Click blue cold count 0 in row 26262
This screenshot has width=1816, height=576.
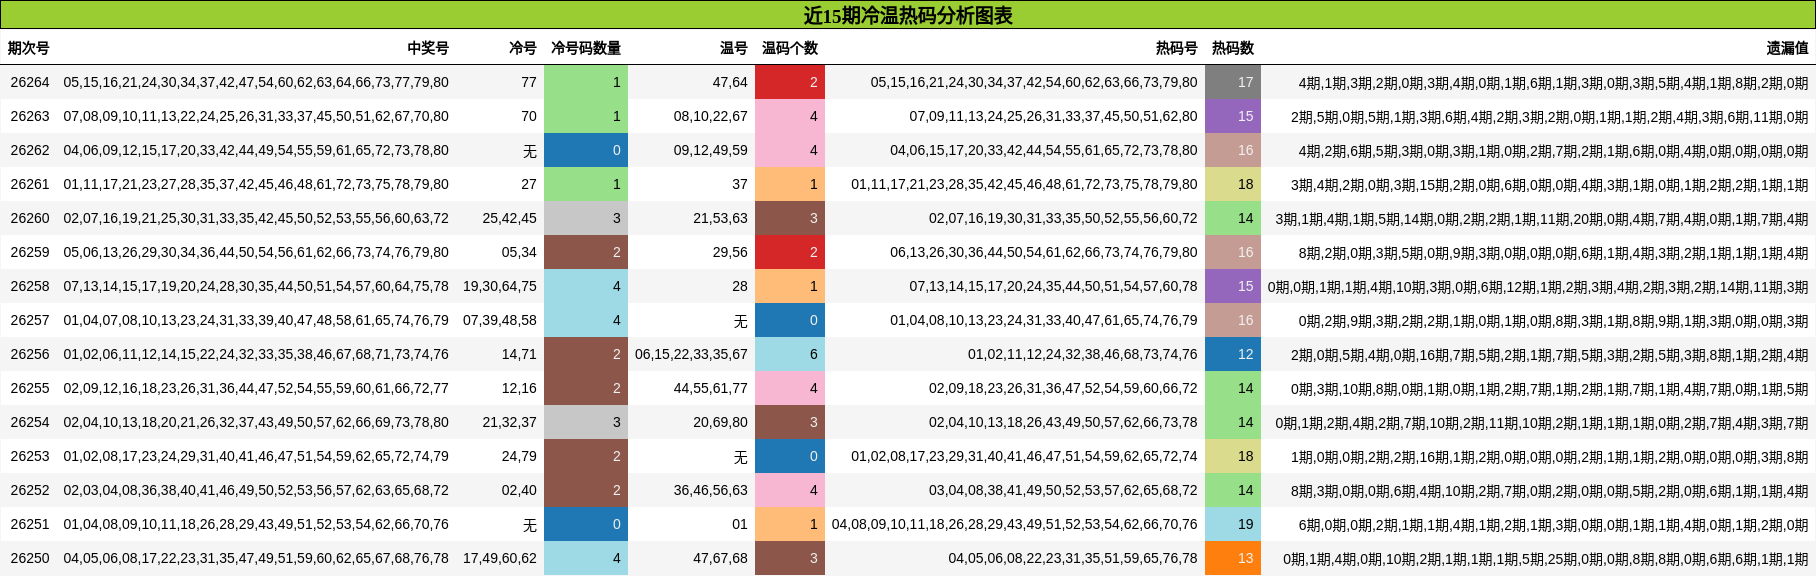[x=586, y=150]
